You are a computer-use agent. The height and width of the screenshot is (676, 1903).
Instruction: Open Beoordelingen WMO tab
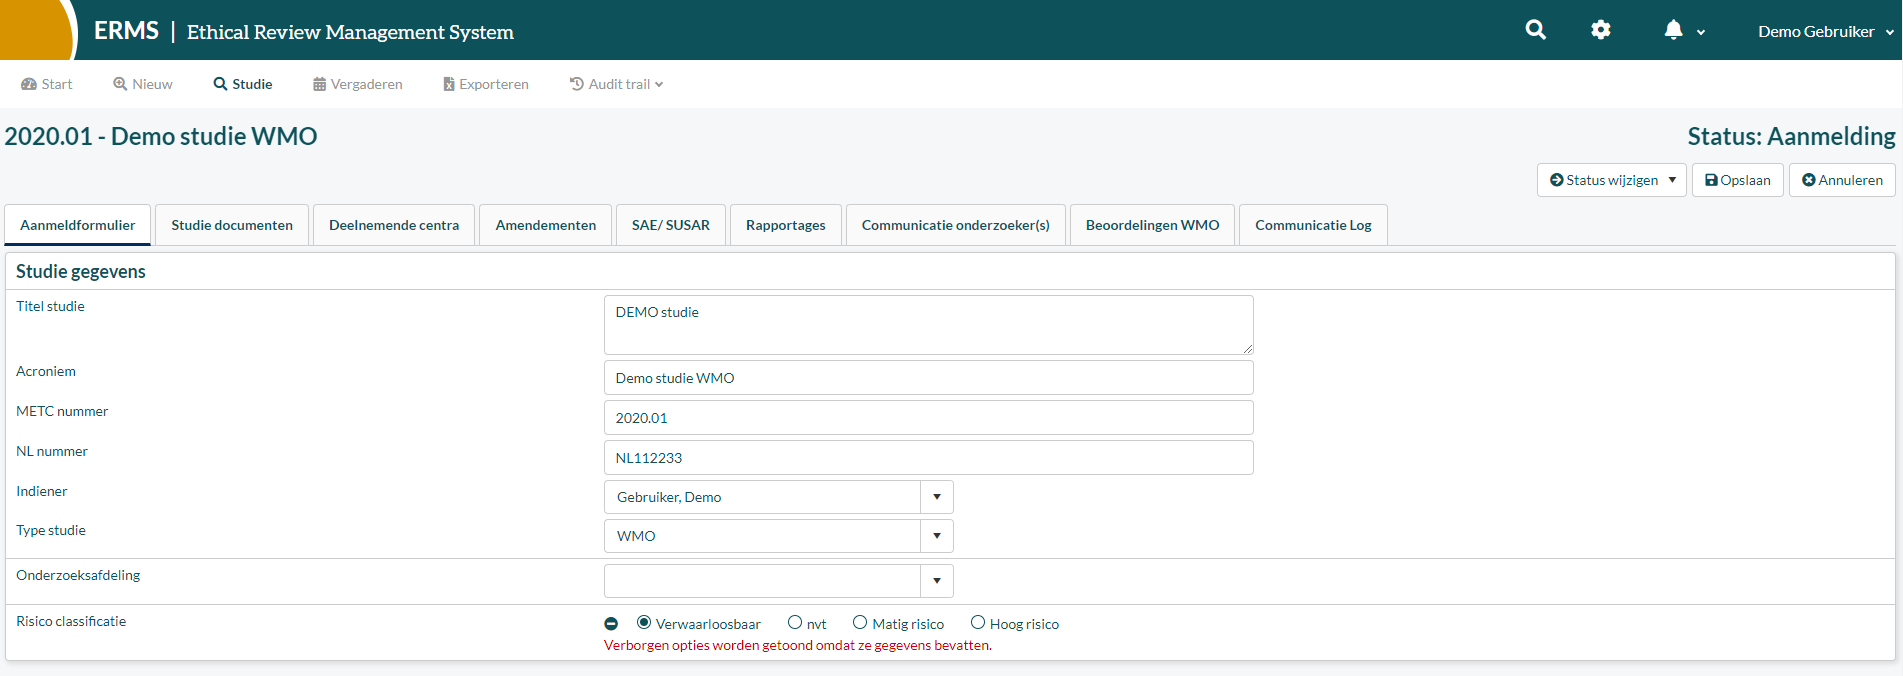[1153, 225]
